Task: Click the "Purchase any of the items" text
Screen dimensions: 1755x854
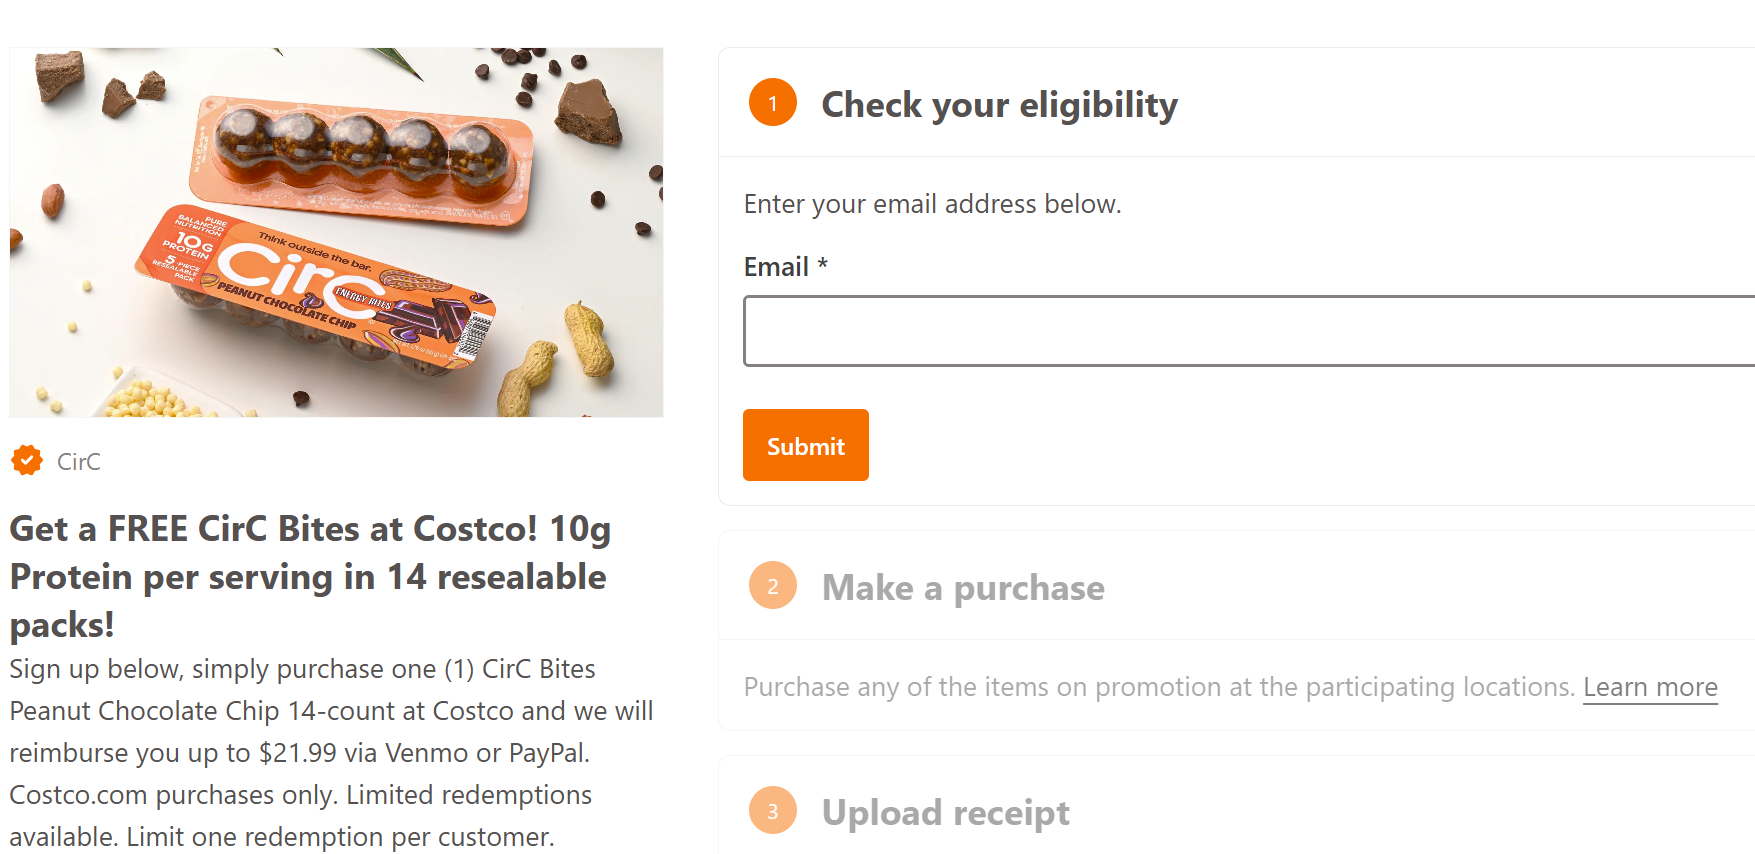Action: point(1159,687)
